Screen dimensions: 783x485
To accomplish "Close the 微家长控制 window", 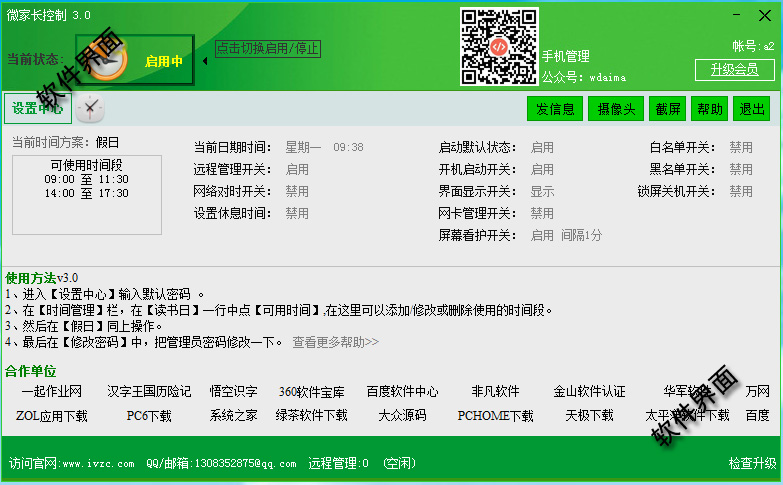I will point(765,15).
